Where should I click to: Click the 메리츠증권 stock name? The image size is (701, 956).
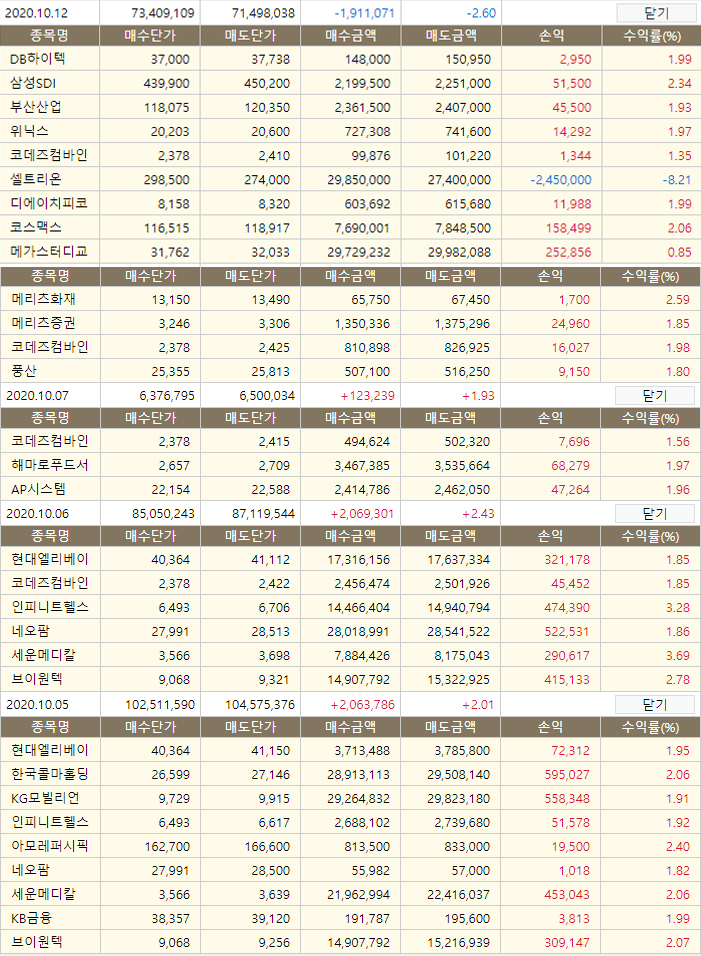click(43, 323)
